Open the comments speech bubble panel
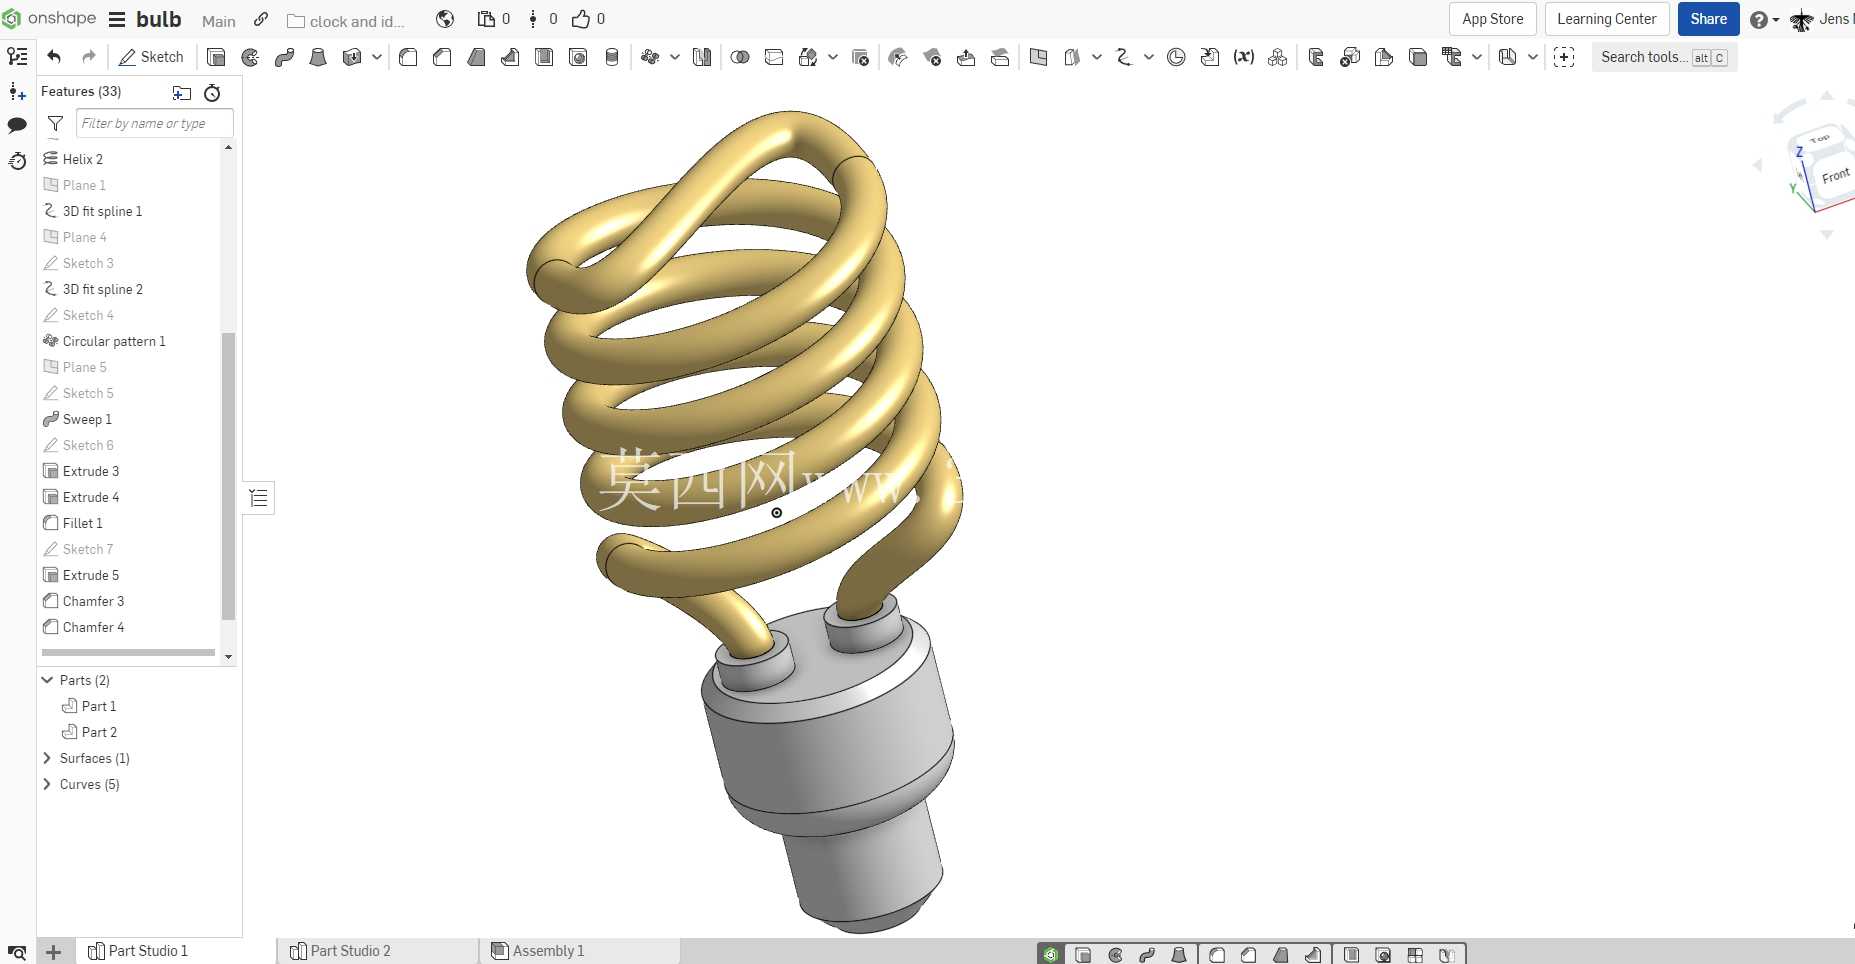 pyautogui.click(x=17, y=126)
